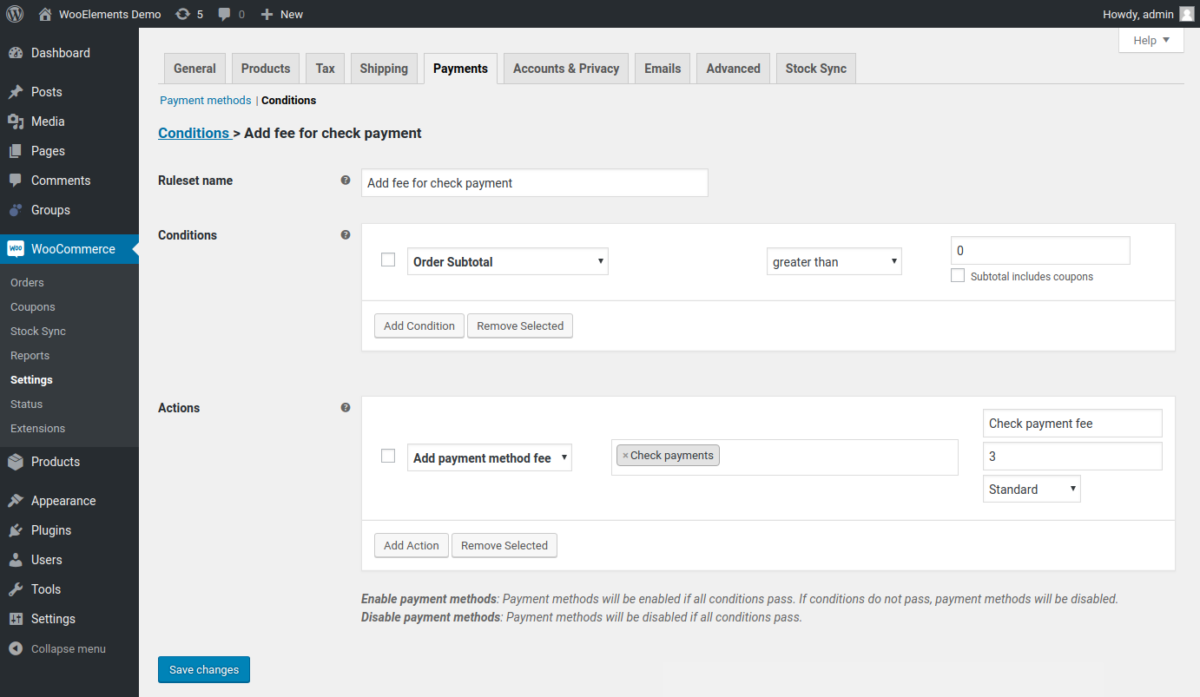Collapse the admin menu
1200x697 pixels.
[18, 648]
